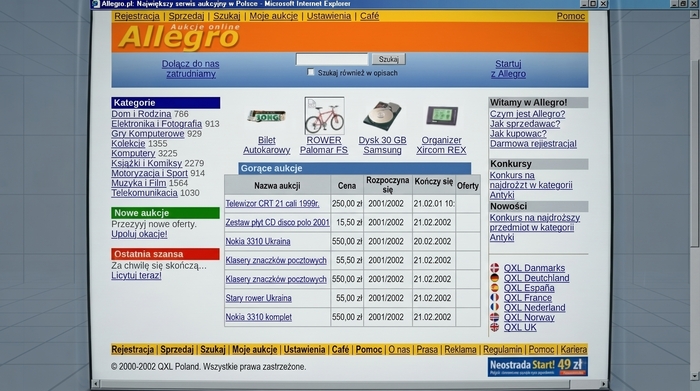Viewport: 700px width, 391px height.
Task: Click the UK flag icon beside QXL UK
Action: tap(495, 327)
